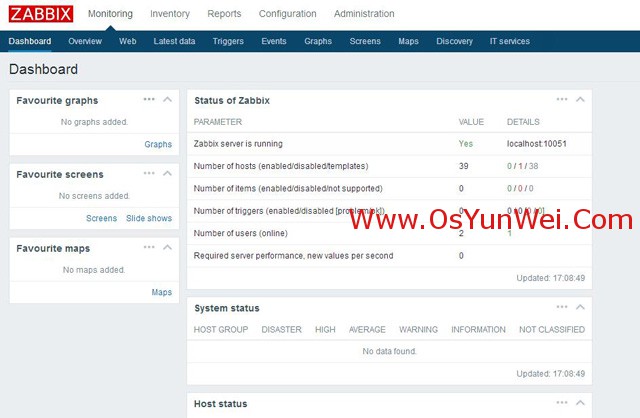The image size is (640, 418).
Task: Open Favourite graphs widget options menu
Action: tap(149, 99)
